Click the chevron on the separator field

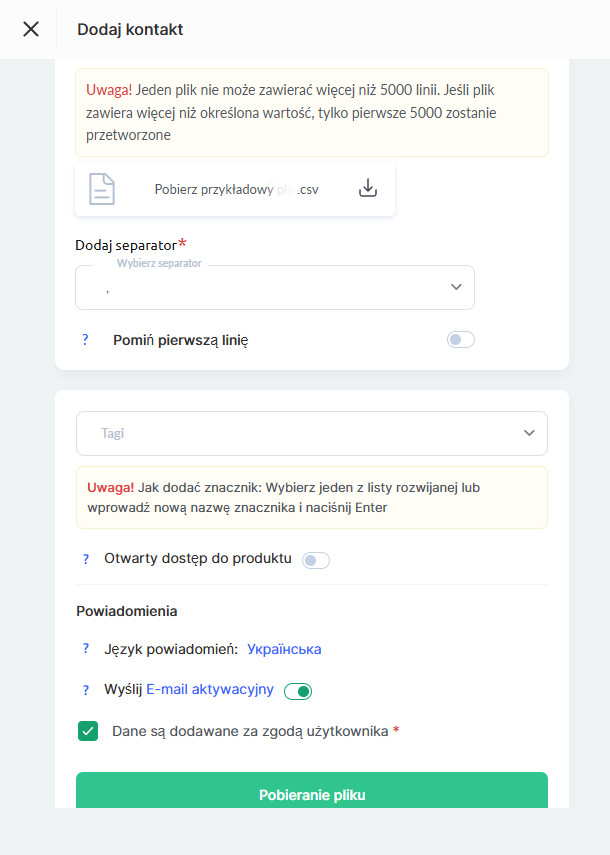tap(455, 287)
